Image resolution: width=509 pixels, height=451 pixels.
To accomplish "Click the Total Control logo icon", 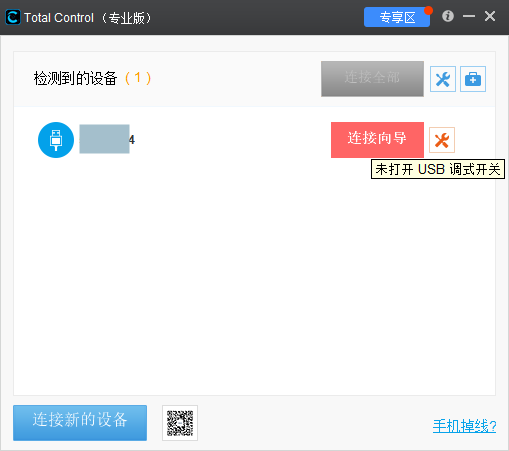I will pos(13,17).
